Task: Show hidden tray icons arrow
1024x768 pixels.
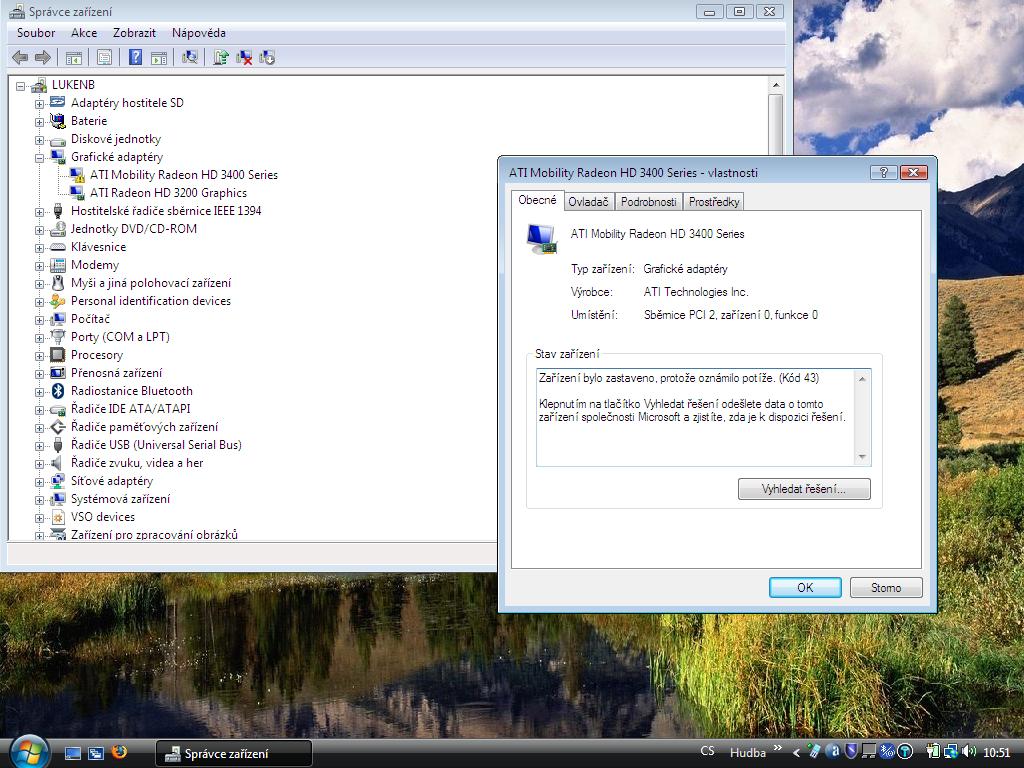Action: tap(796, 752)
